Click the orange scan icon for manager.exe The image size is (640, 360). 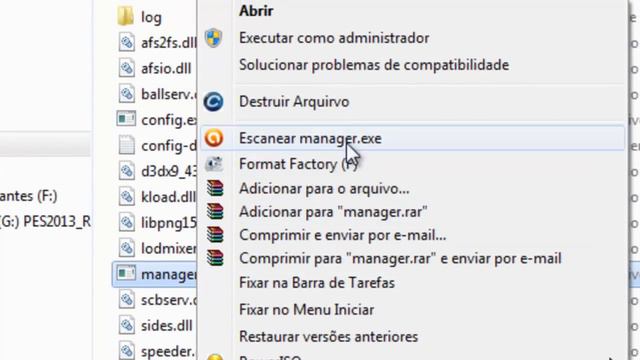(213, 138)
